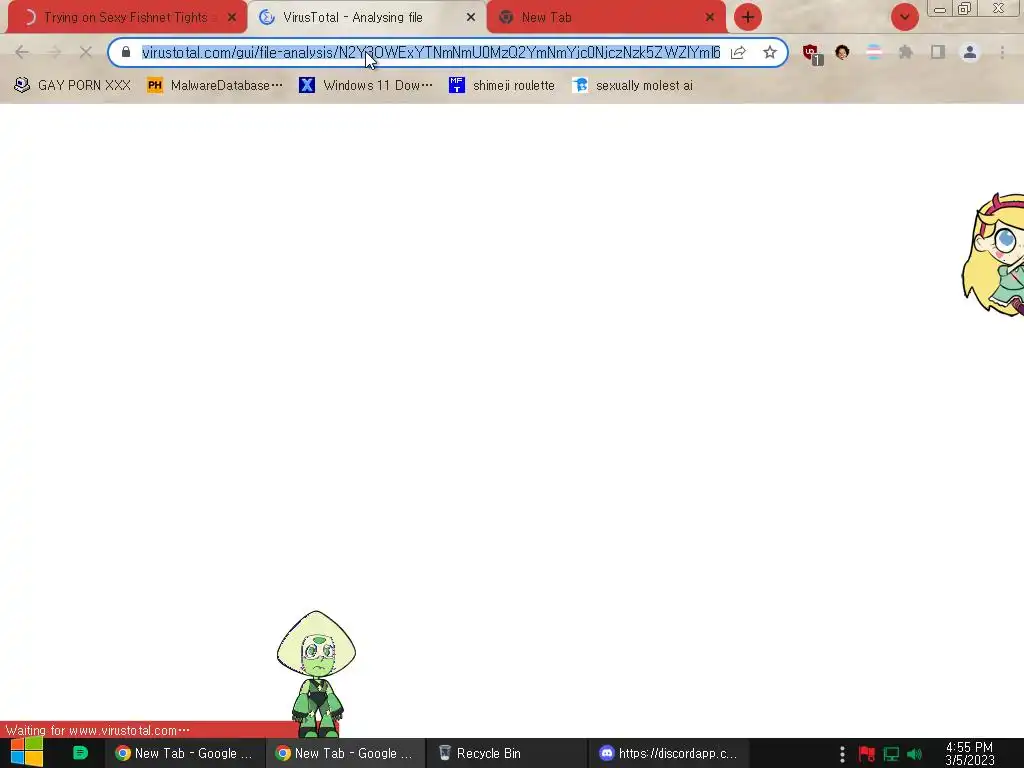Screen dimensions: 1024x768
Task: View site security lock information
Action: (x=126, y=52)
